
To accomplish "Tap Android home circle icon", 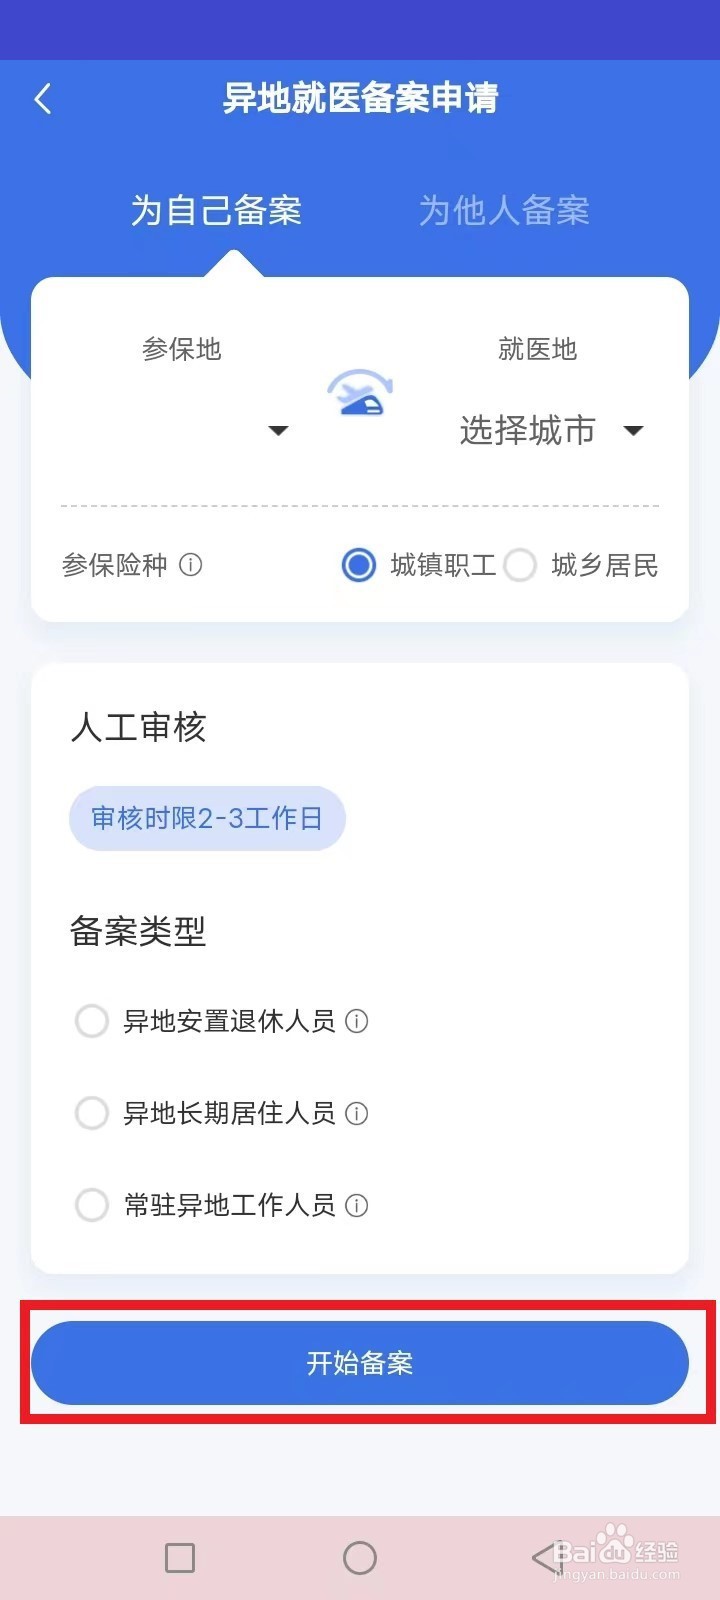I will [x=360, y=1557].
